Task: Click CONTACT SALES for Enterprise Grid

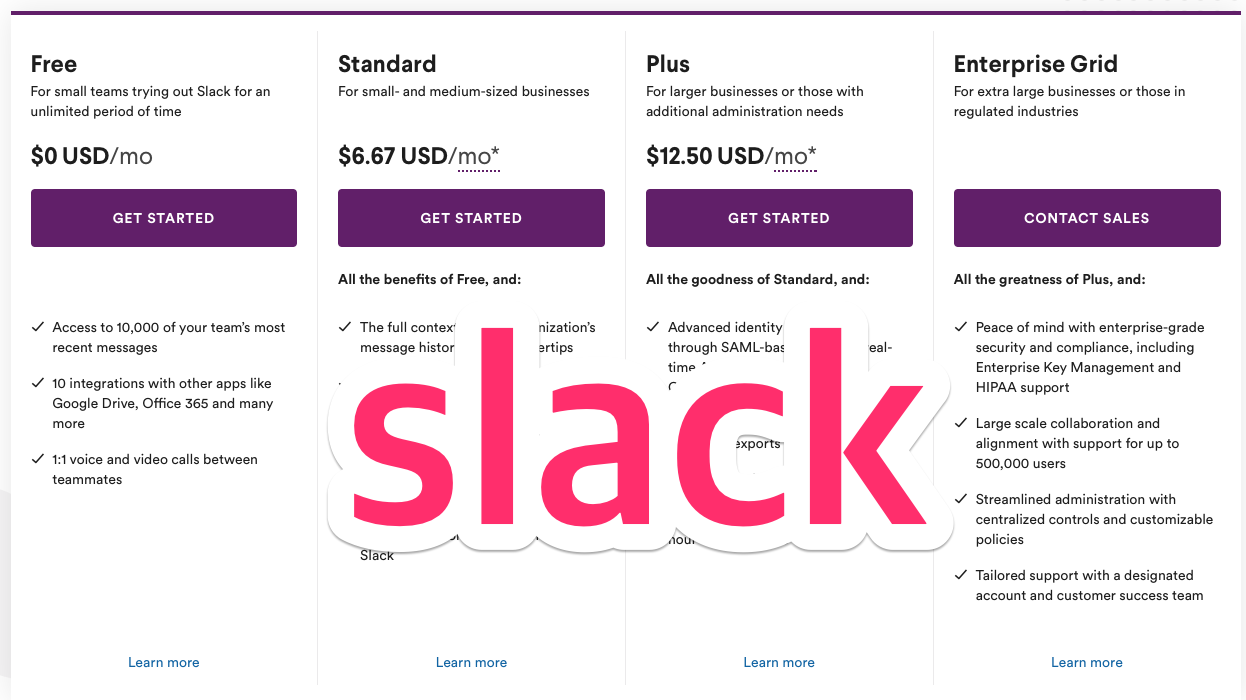Action: [x=1087, y=218]
